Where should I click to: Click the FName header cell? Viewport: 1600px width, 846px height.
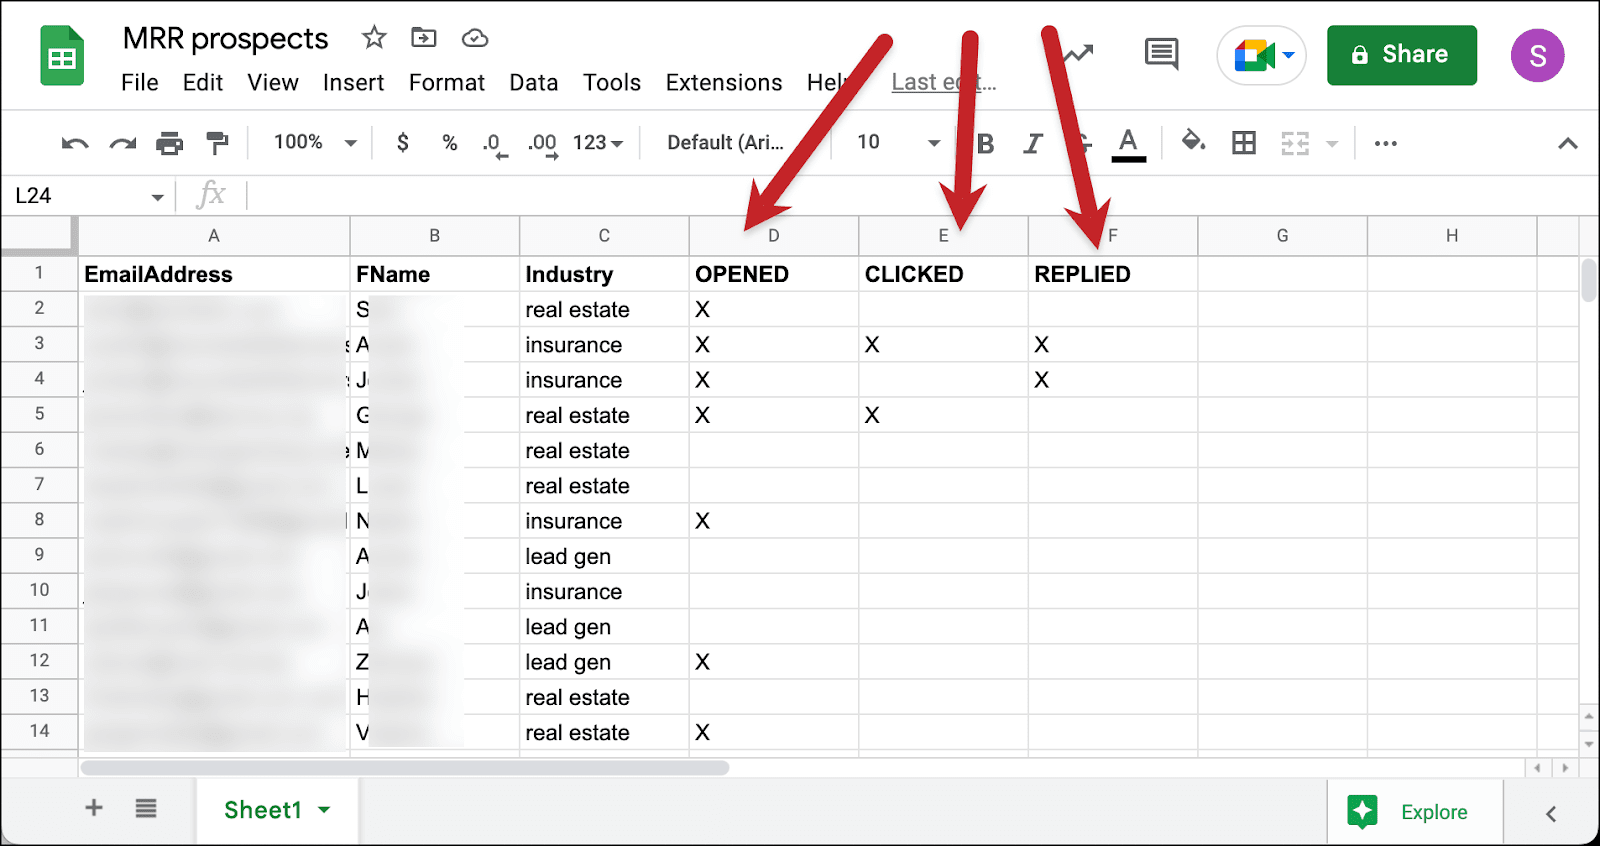pyautogui.click(x=435, y=274)
